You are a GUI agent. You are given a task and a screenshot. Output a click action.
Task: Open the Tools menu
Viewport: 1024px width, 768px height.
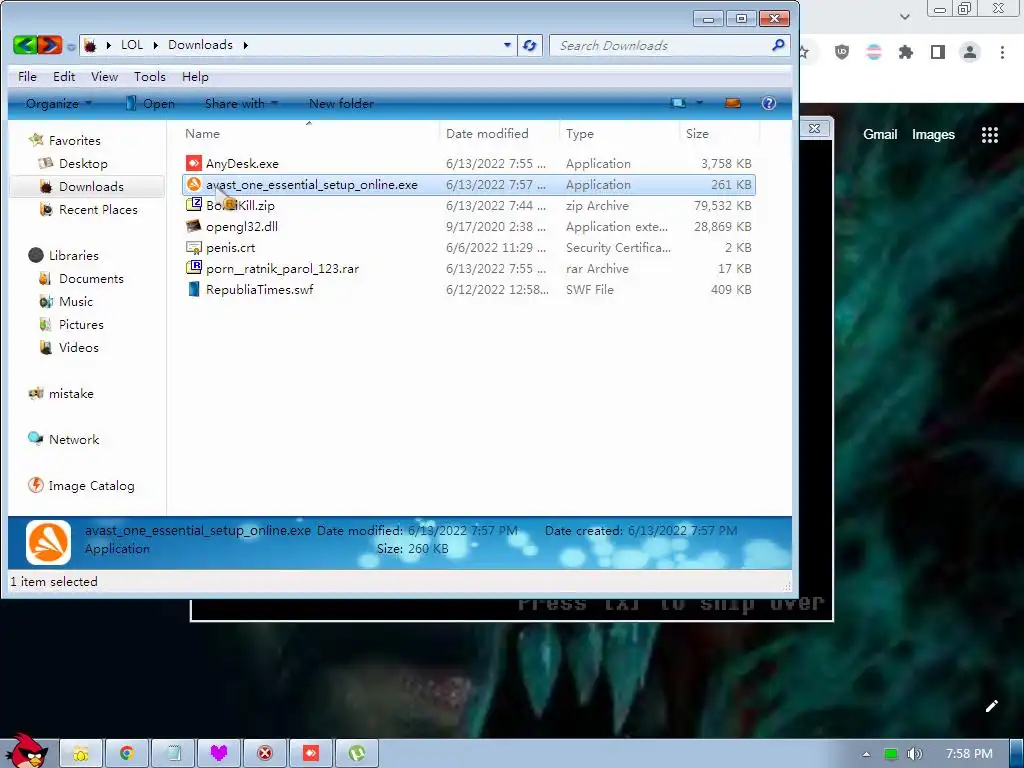pyautogui.click(x=150, y=76)
